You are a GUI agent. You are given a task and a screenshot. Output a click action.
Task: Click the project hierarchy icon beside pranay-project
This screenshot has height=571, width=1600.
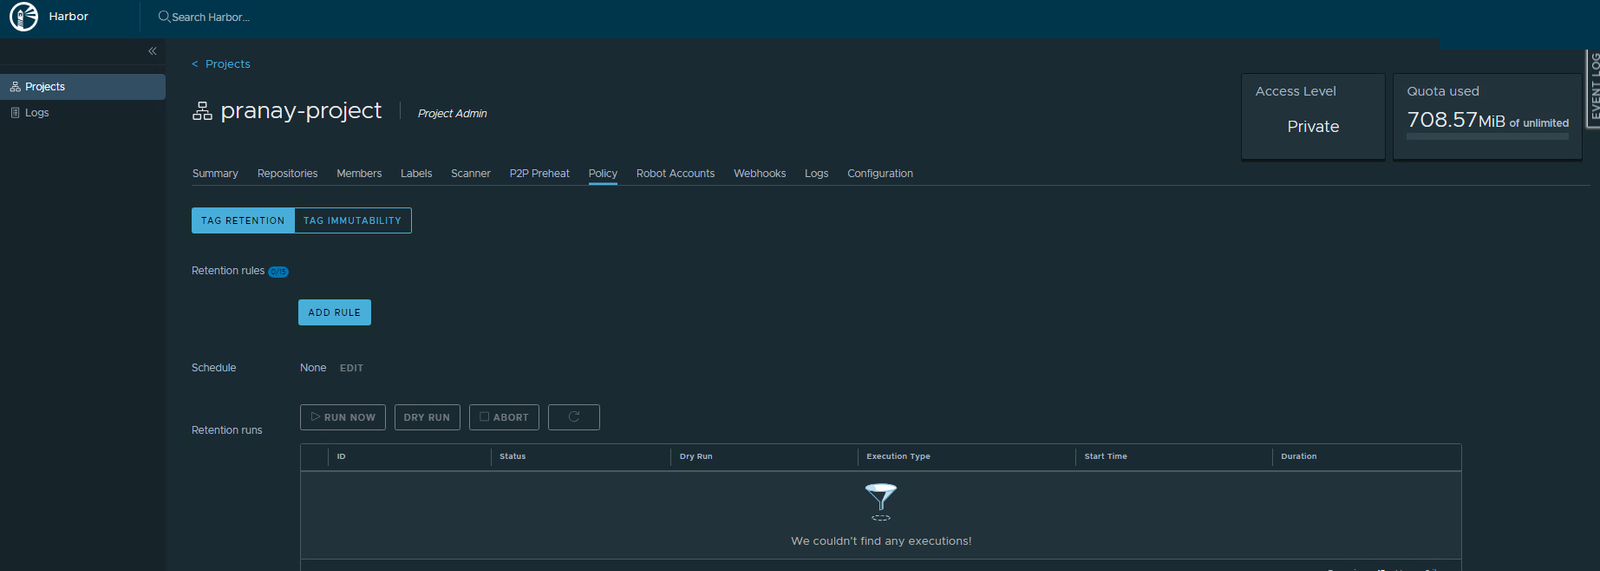202,111
